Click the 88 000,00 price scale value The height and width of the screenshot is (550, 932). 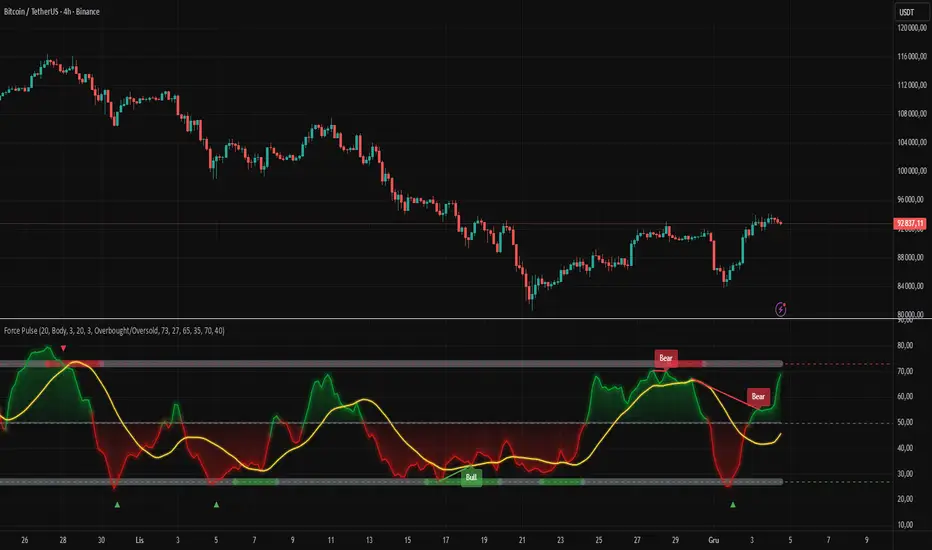(912, 257)
